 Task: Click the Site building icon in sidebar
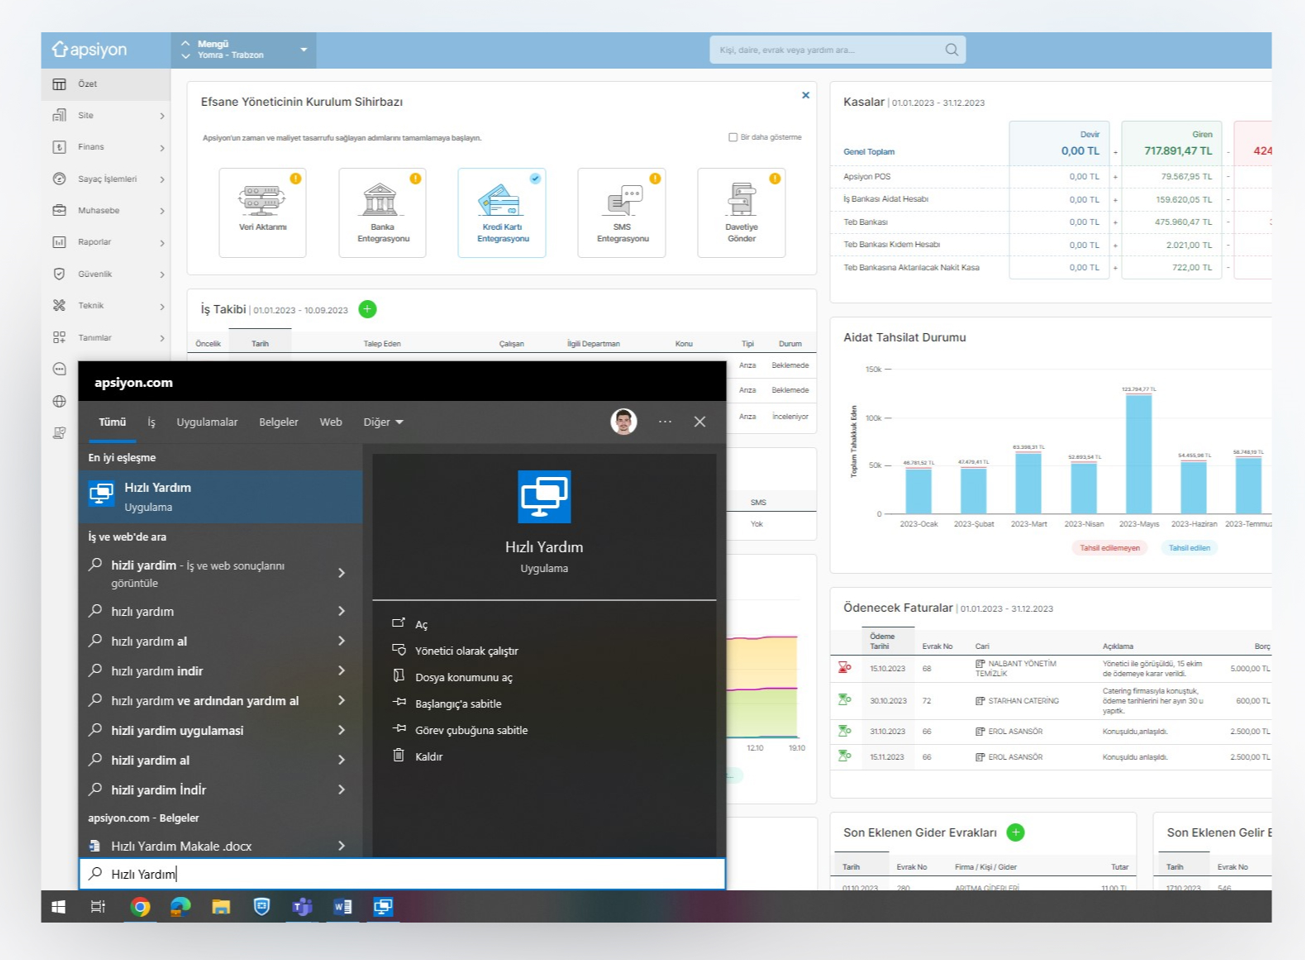click(x=59, y=116)
